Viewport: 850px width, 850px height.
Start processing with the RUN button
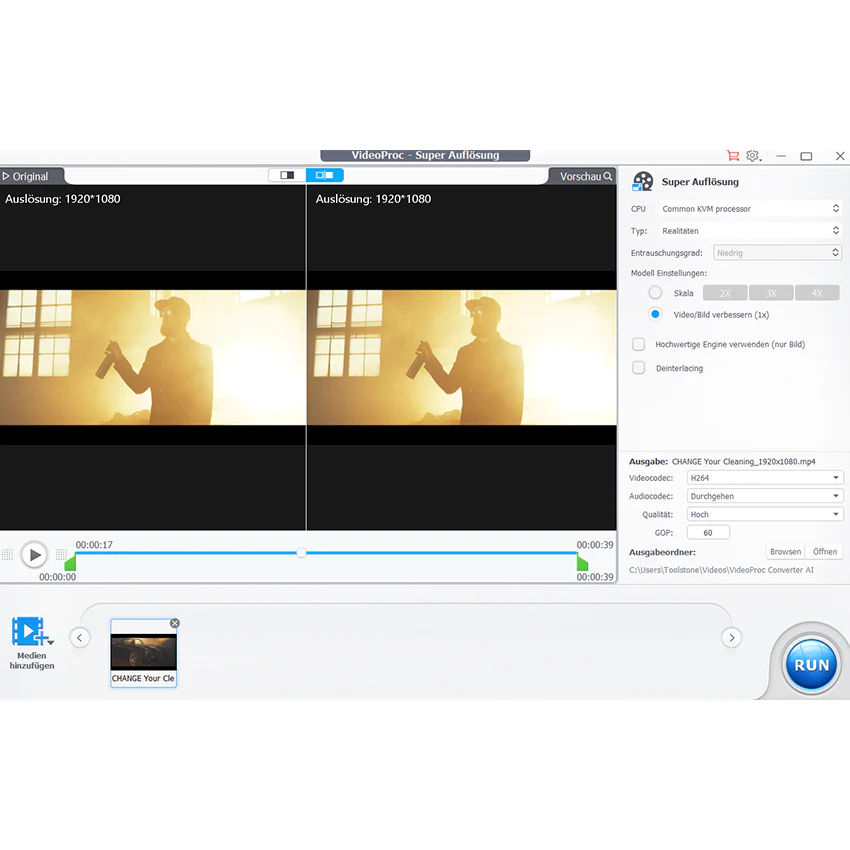[x=811, y=665]
